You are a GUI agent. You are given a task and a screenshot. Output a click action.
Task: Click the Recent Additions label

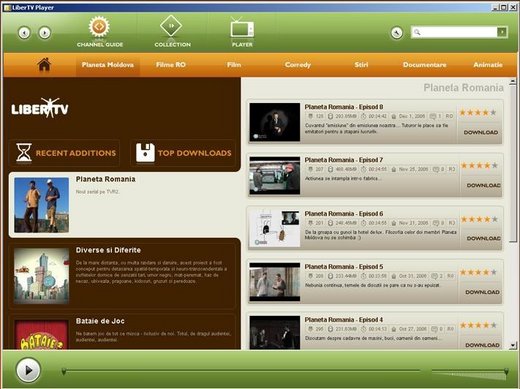[76, 153]
